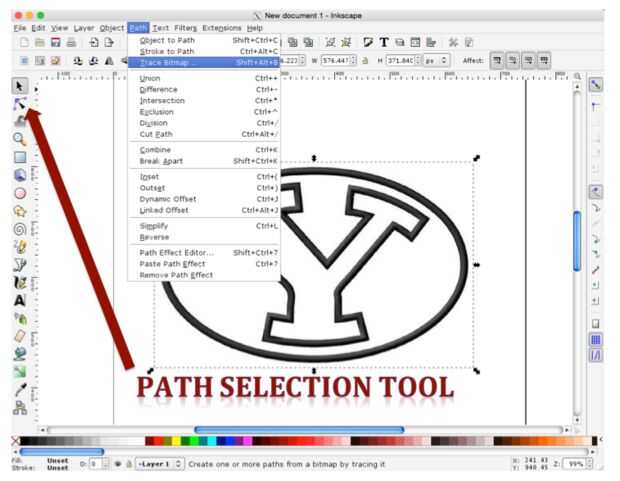Select the Gradient tool
The width and height of the screenshot is (620, 481).
tap(20, 371)
